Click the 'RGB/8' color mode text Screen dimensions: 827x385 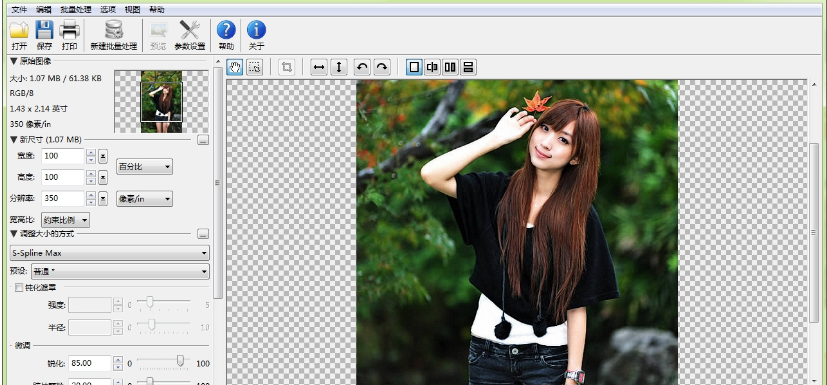[22, 93]
